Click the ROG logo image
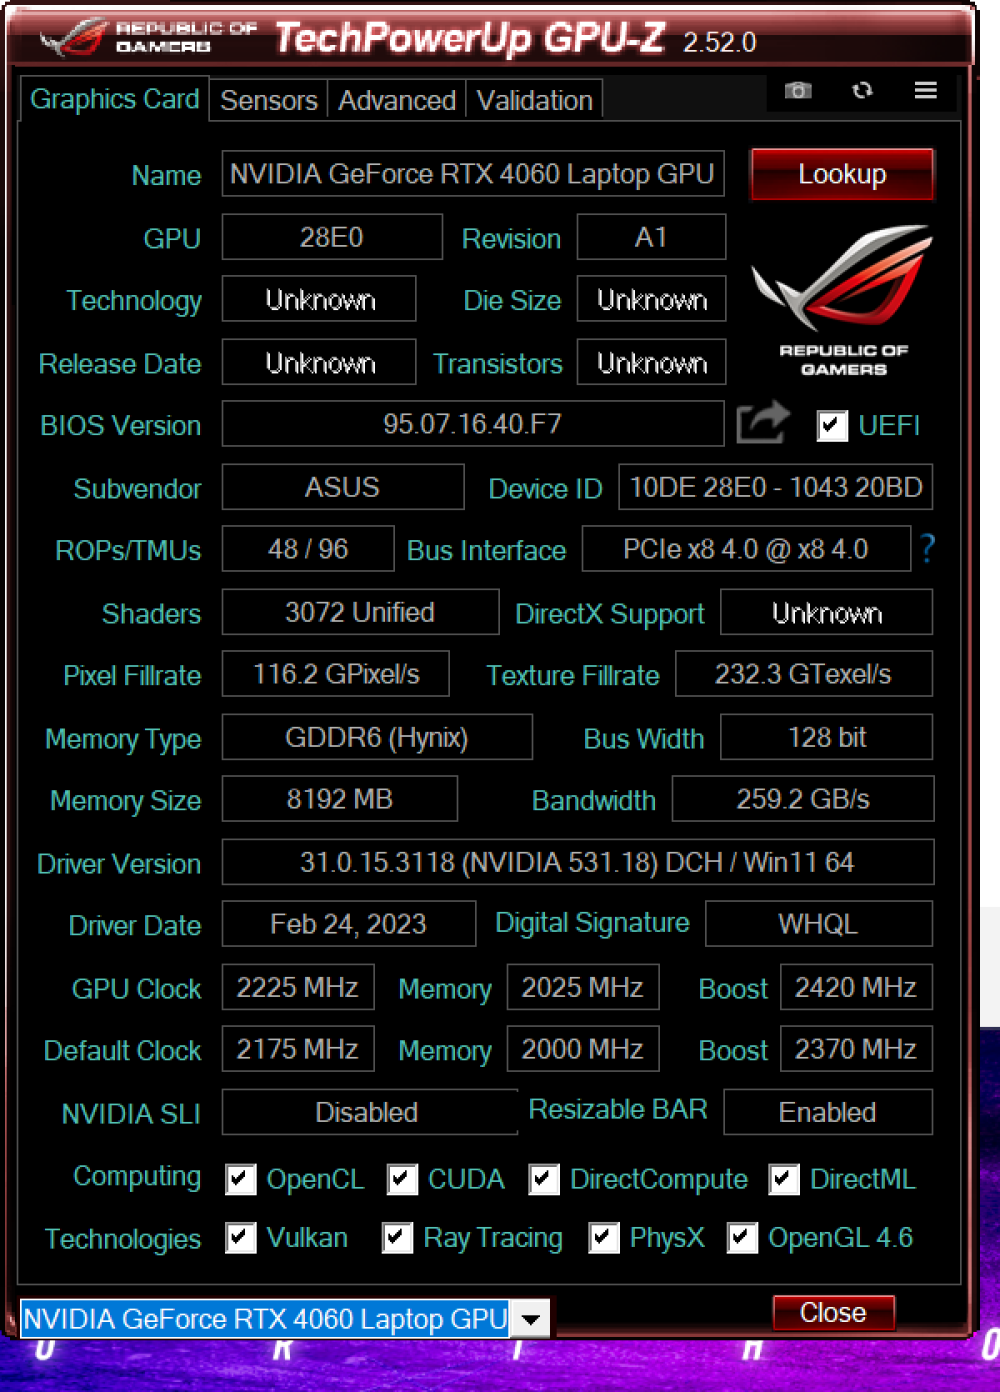The width and height of the screenshot is (1000, 1392). tap(842, 300)
